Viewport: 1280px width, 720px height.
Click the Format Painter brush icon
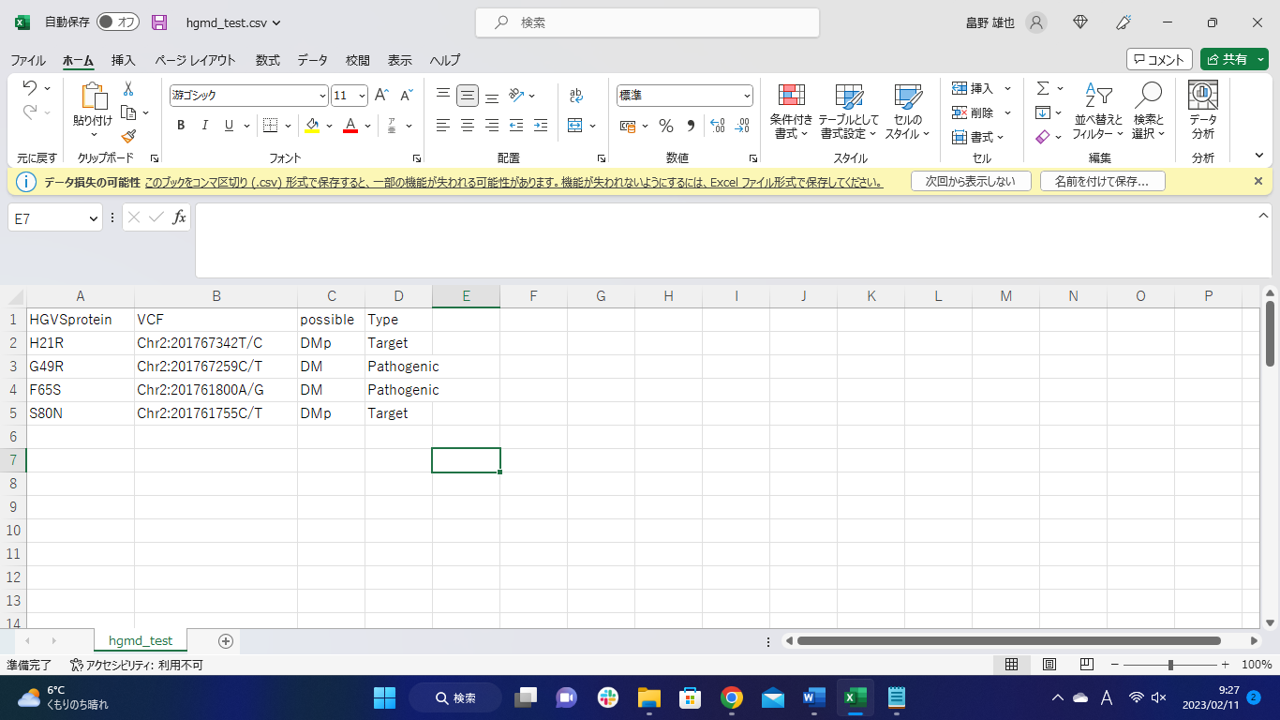(128, 136)
